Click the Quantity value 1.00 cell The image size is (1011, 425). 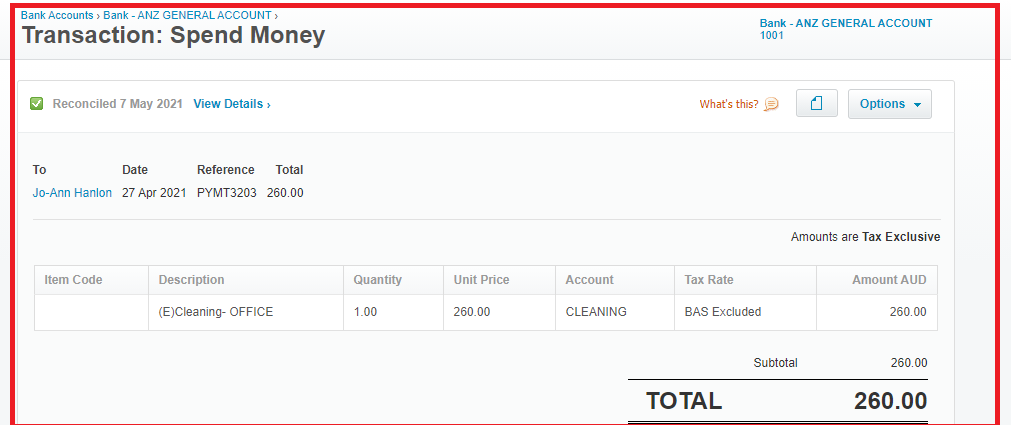coord(393,312)
